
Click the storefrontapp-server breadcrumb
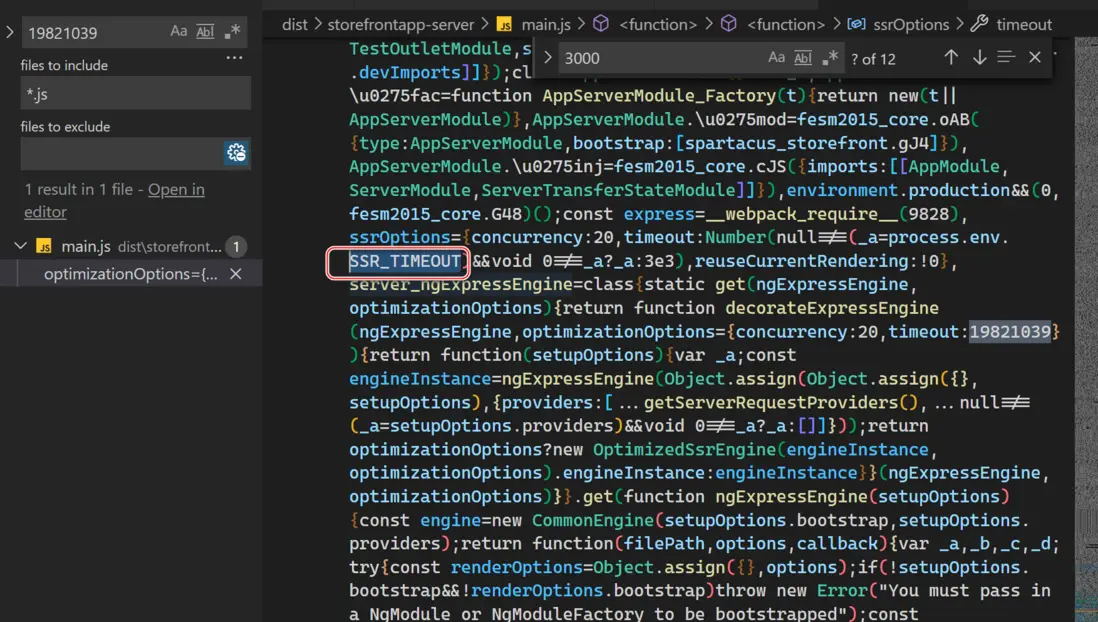(x=401, y=25)
